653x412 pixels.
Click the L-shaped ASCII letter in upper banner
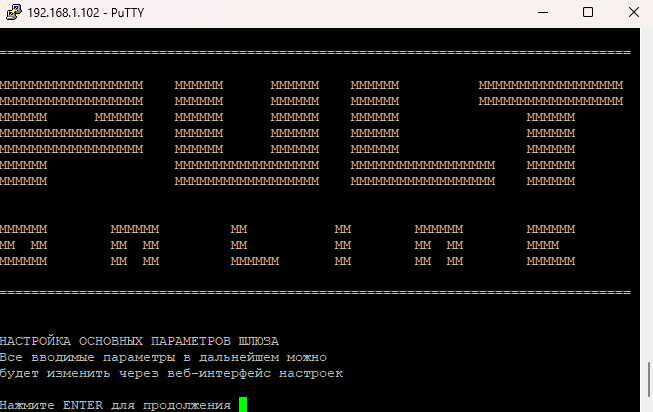pos(422,133)
